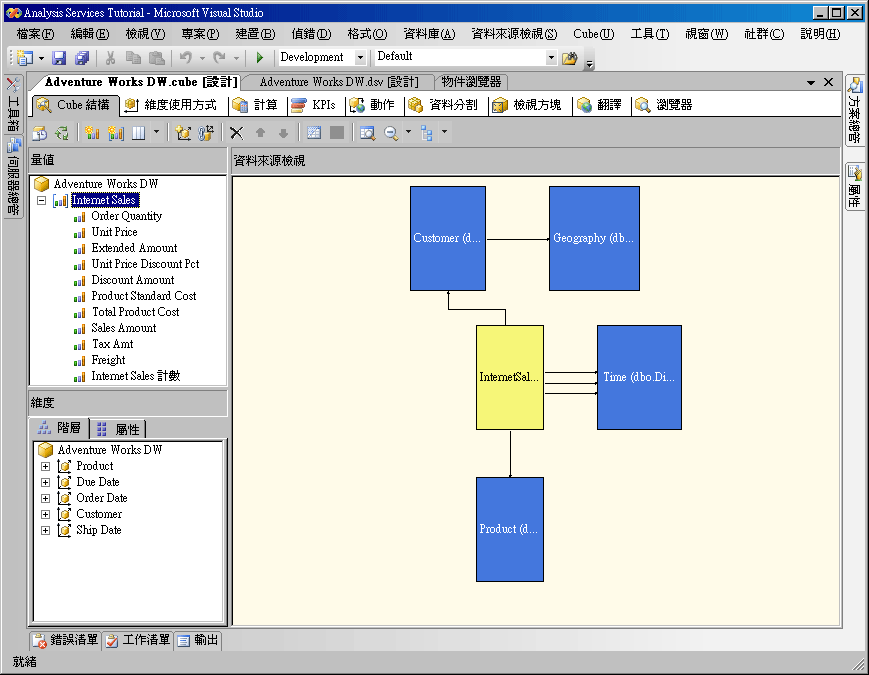
Task: Open the Default platform dropdown
Action: coord(551,58)
